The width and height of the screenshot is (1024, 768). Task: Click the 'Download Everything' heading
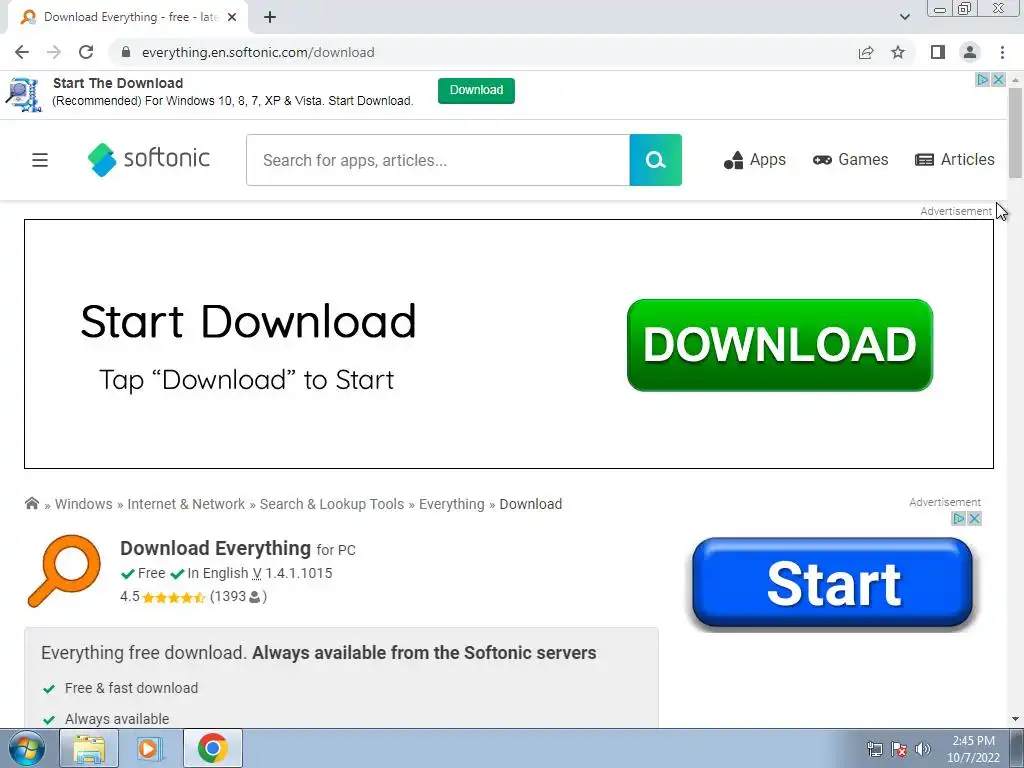(x=216, y=548)
